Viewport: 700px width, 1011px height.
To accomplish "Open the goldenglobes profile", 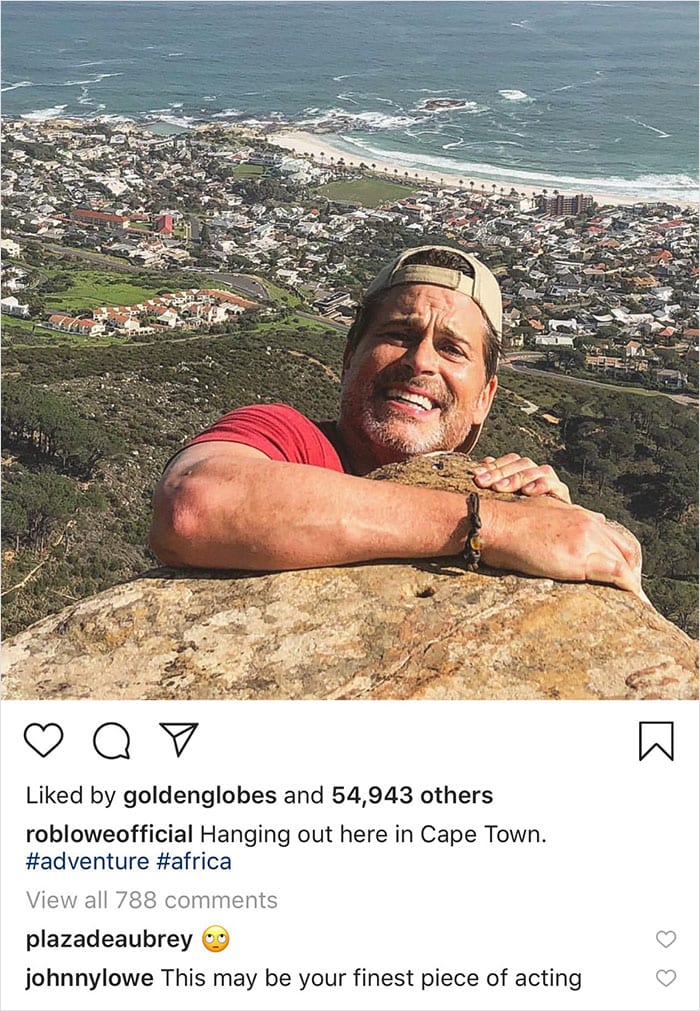I will pyautogui.click(x=199, y=796).
